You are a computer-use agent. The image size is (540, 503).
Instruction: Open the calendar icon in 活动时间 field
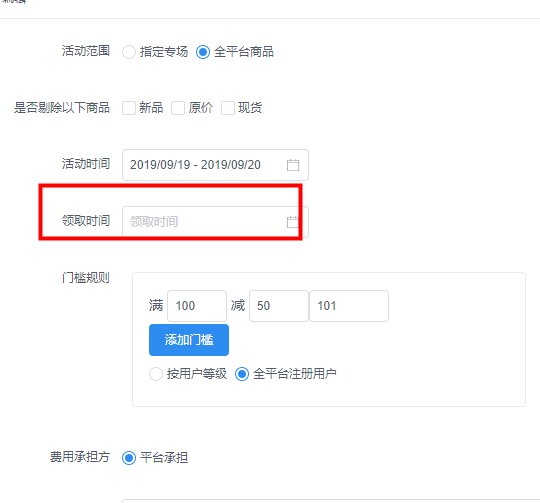point(293,165)
